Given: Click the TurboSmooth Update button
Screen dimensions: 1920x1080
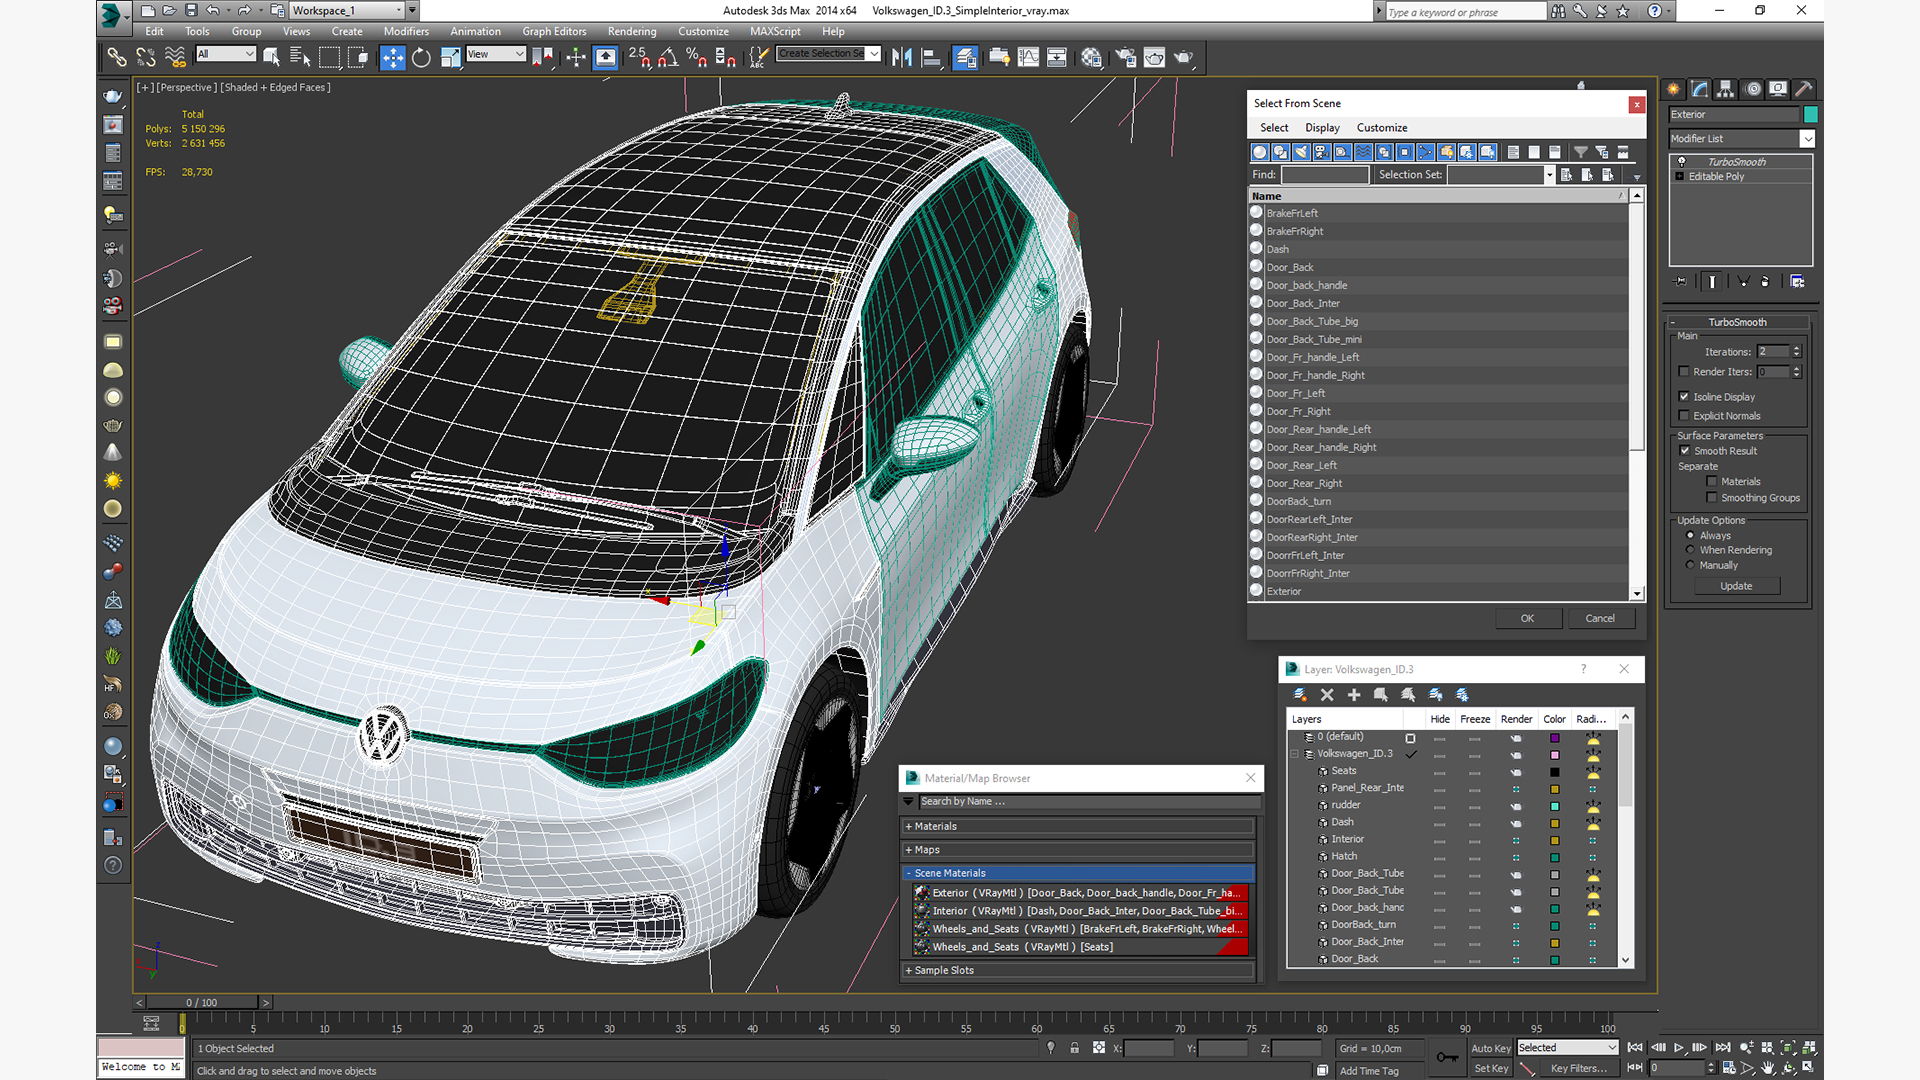Looking at the screenshot, I should coord(1736,587).
